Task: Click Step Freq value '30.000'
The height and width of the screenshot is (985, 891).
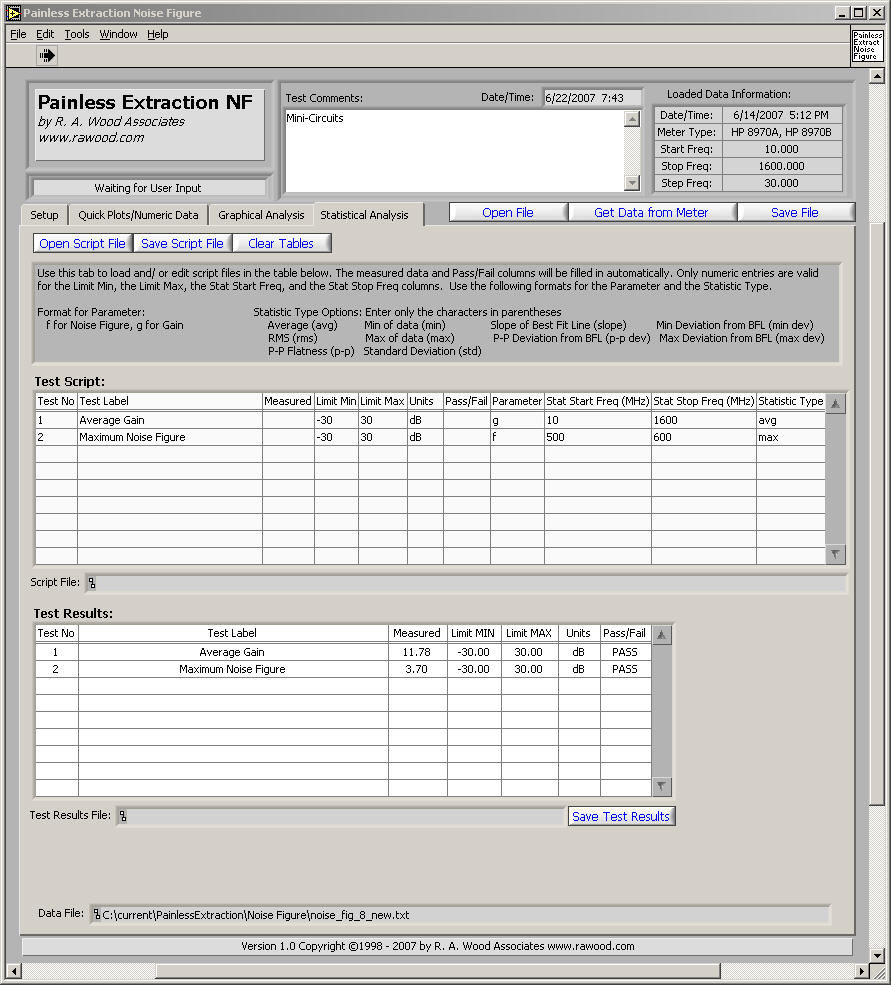Action: pos(782,183)
